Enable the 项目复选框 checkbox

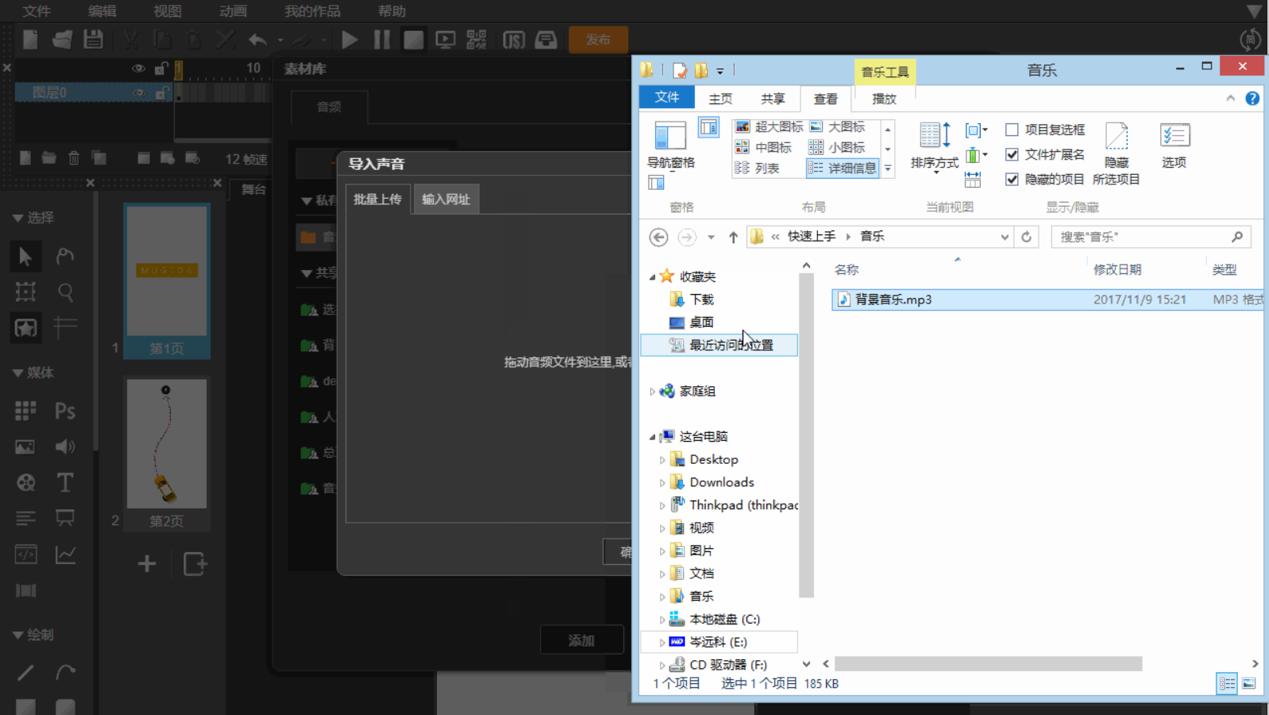1012,130
